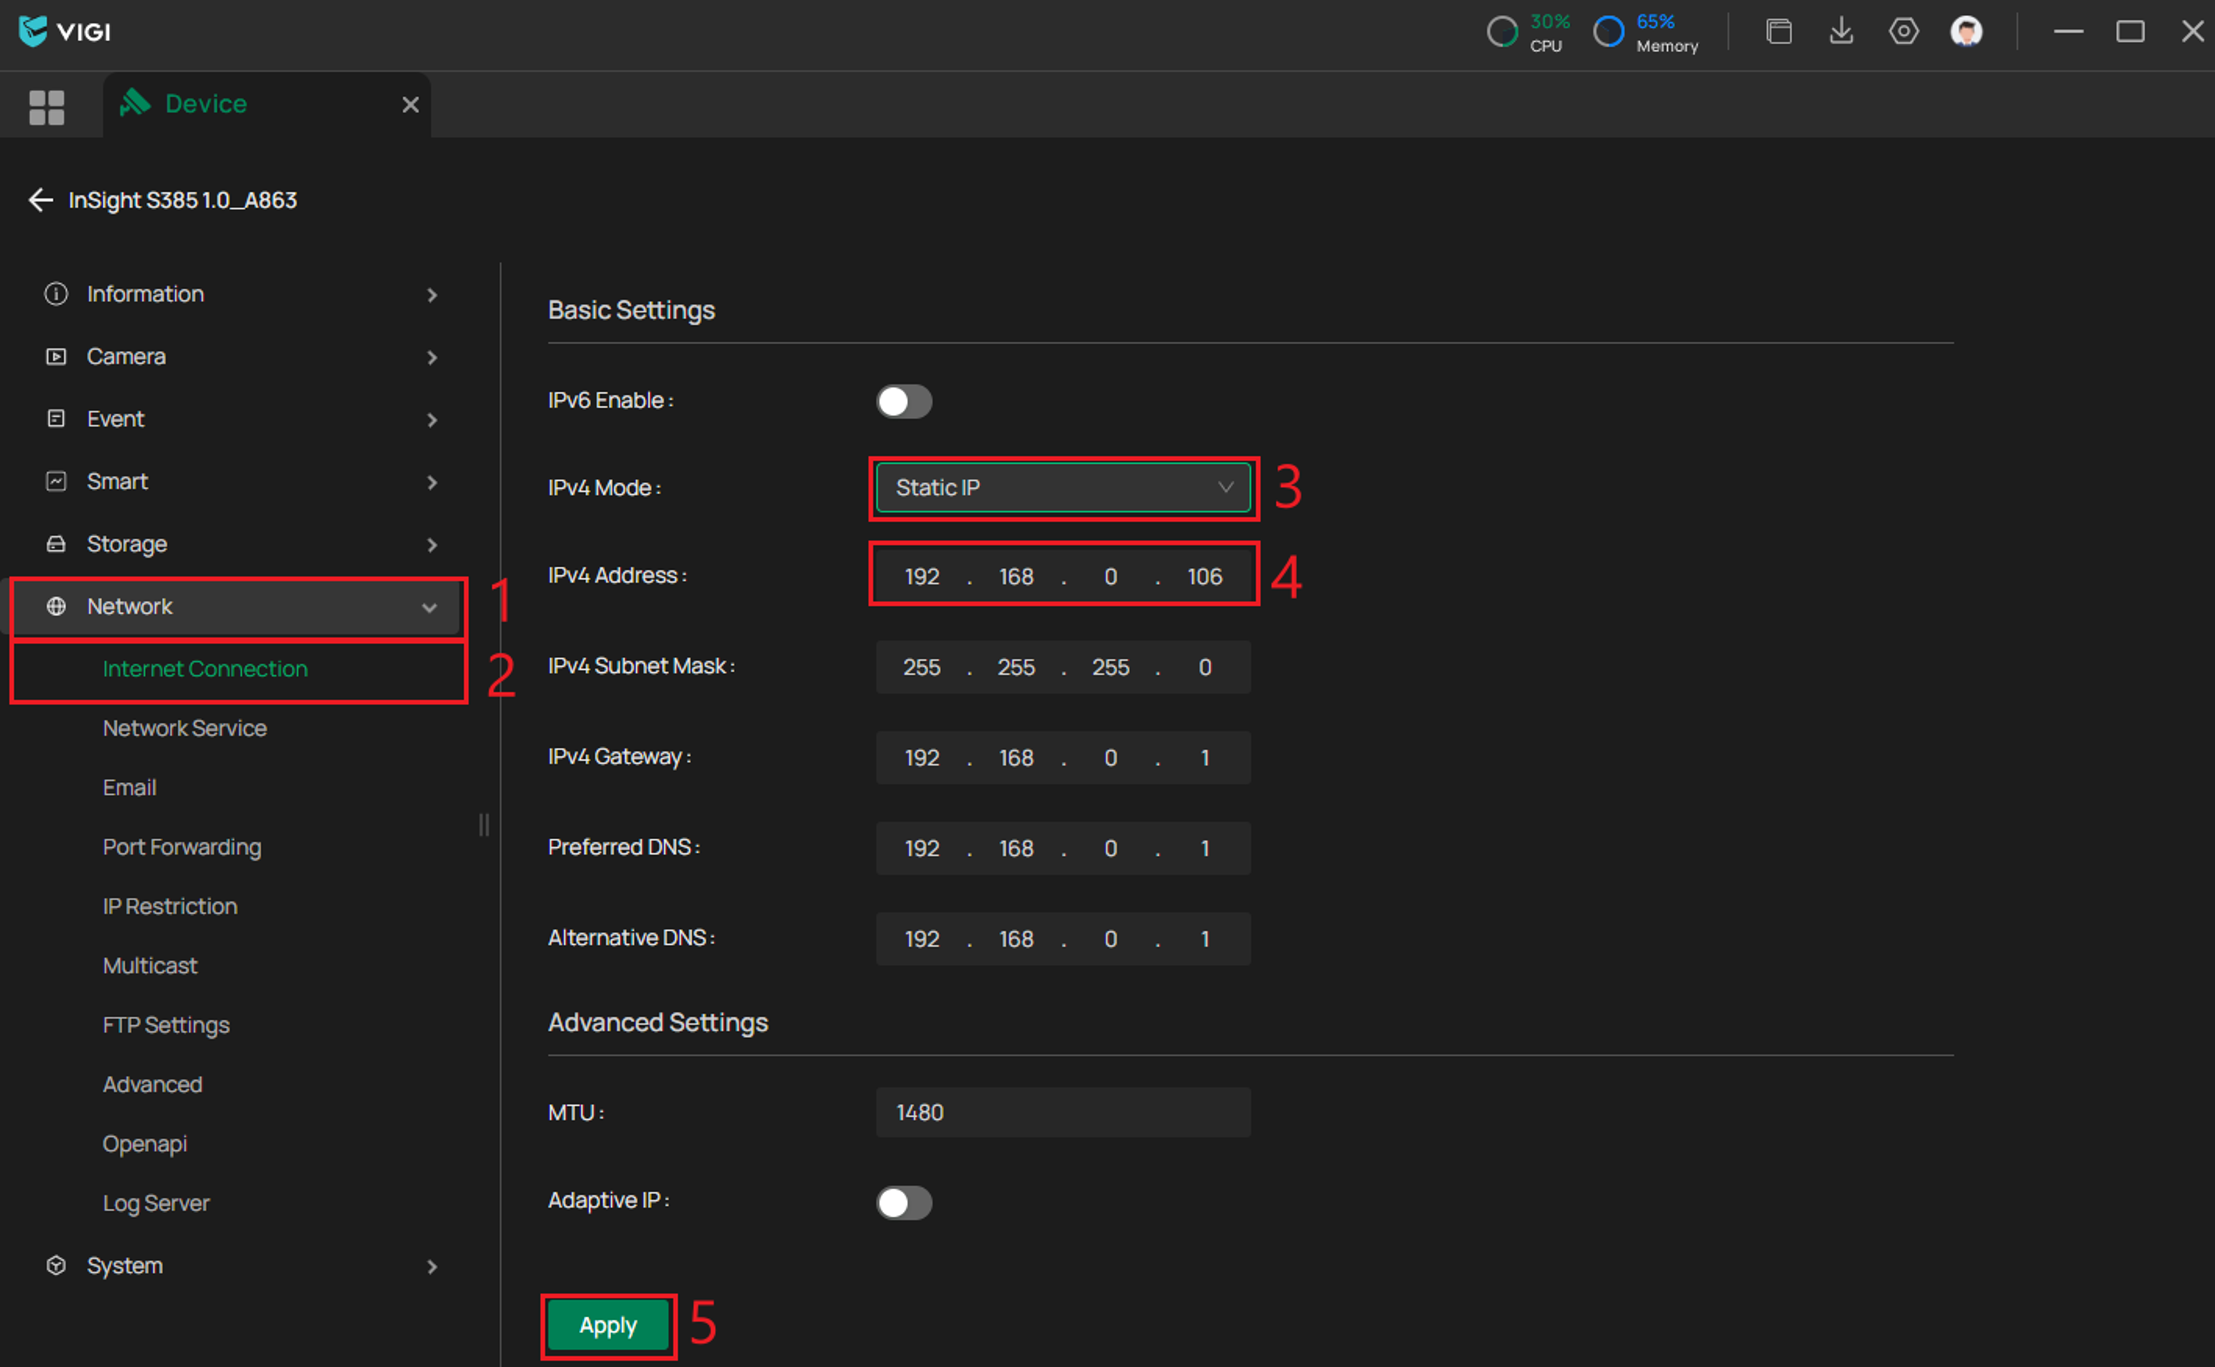The height and width of the screenshot is (1367, 2215).
Task: Open settings hexagon icon in title bar
Action: 1903,31
